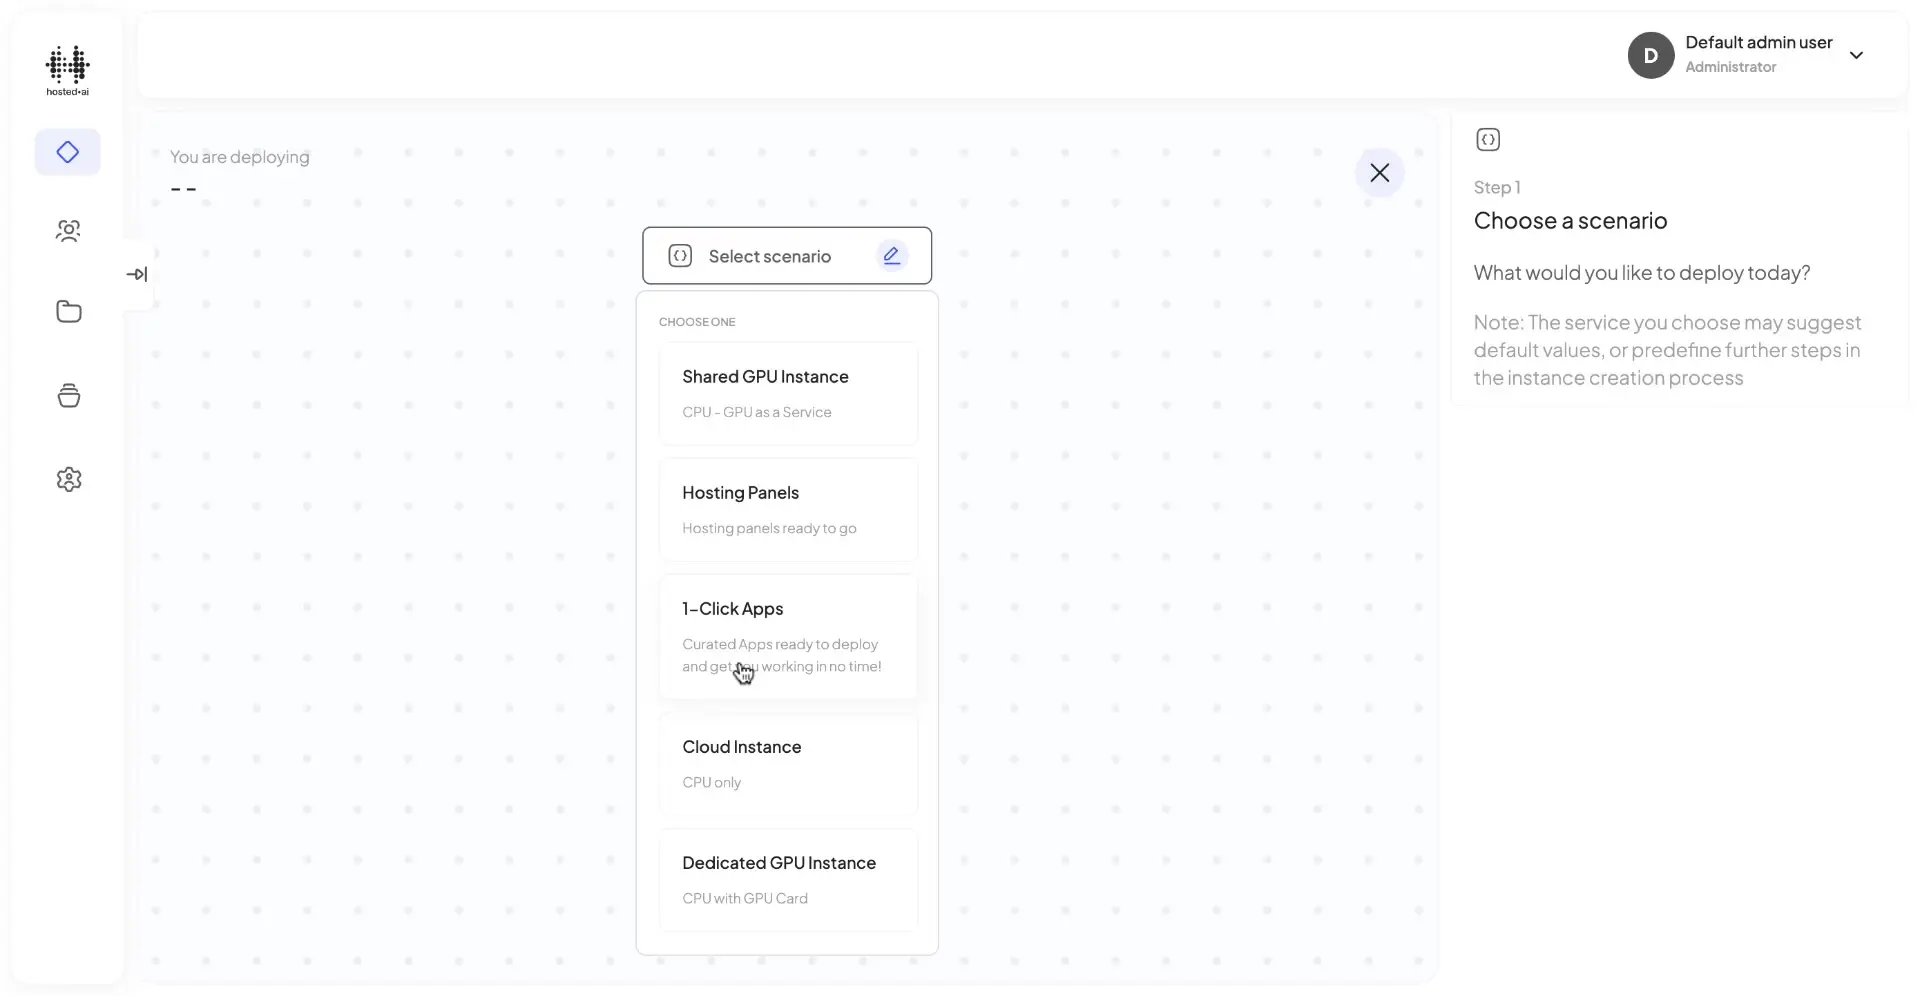The image size is (1920, 996).
Task: Select the deployments diamond icon in sidebar
Action: coord(67,152)
